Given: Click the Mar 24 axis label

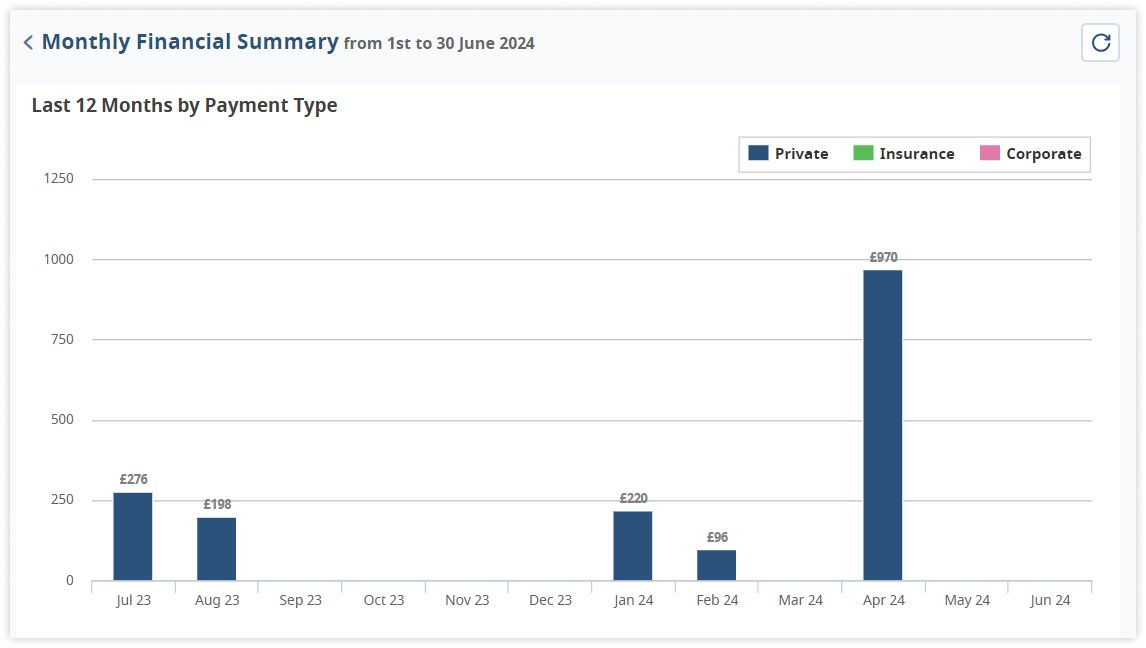Looking at the screenshot, I should pyautogui.click(x=800, y=600).
